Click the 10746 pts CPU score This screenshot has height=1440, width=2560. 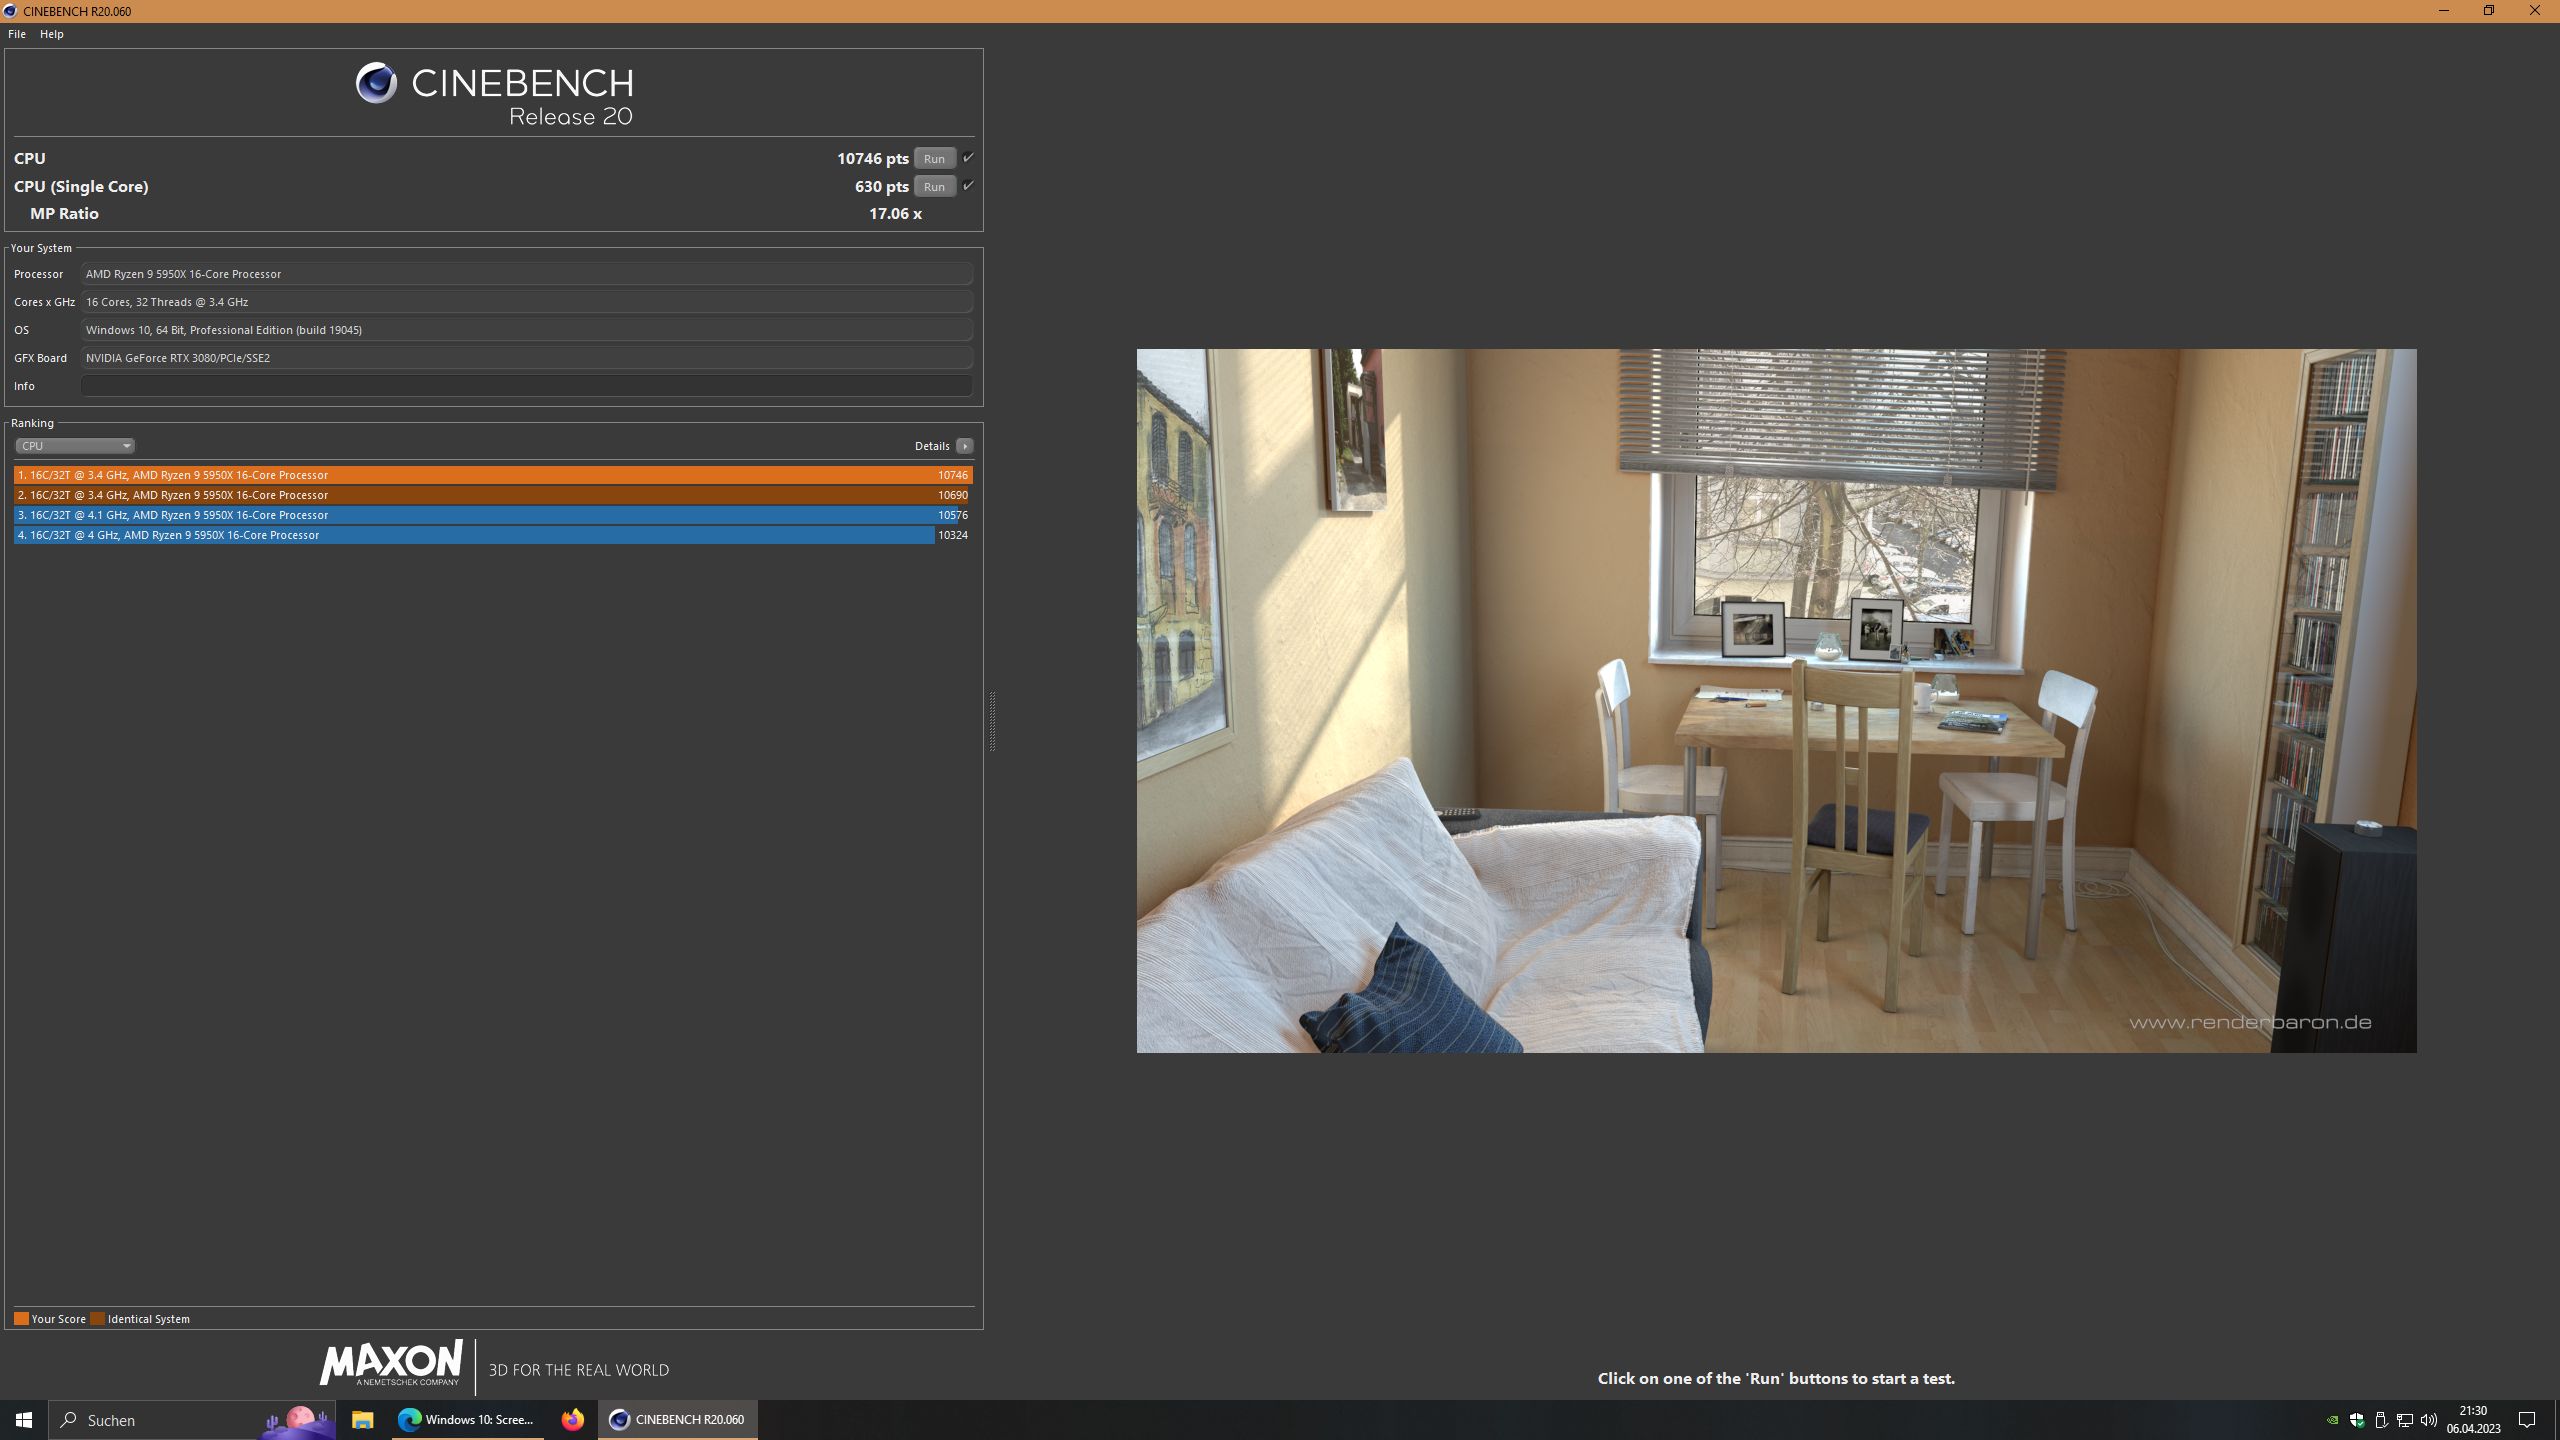click(873, 158)
